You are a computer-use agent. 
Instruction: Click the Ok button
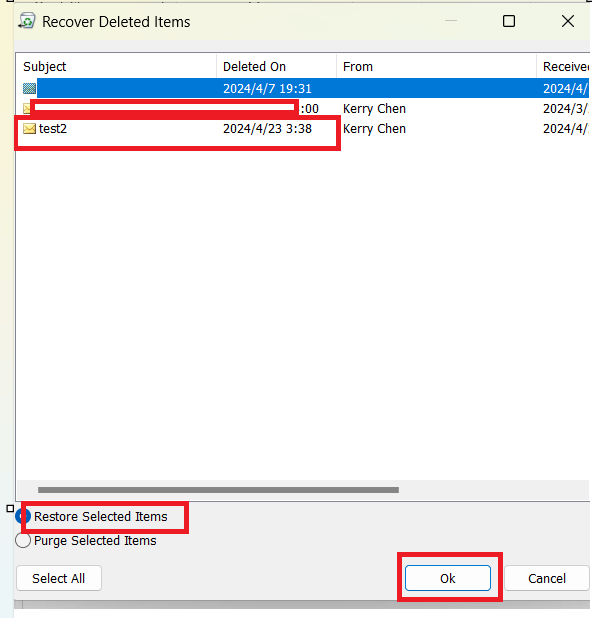tap(448, 578)
